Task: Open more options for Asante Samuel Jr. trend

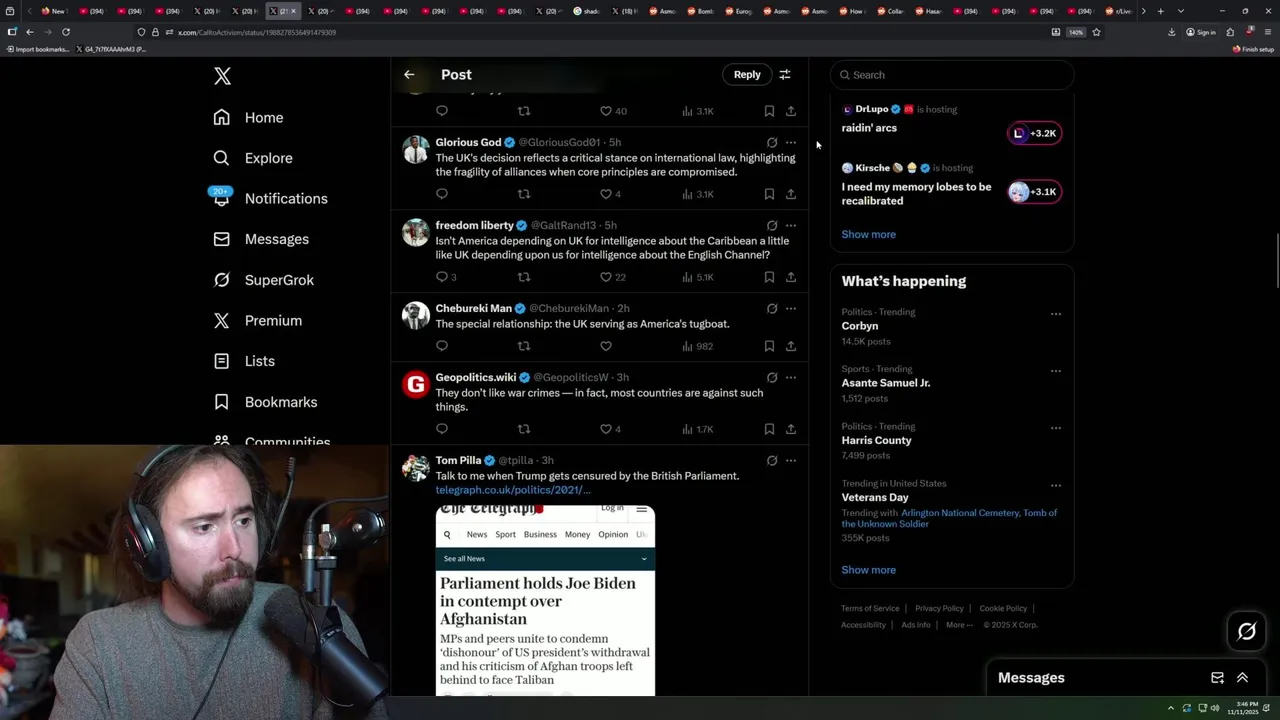Action: [1055, 371]
